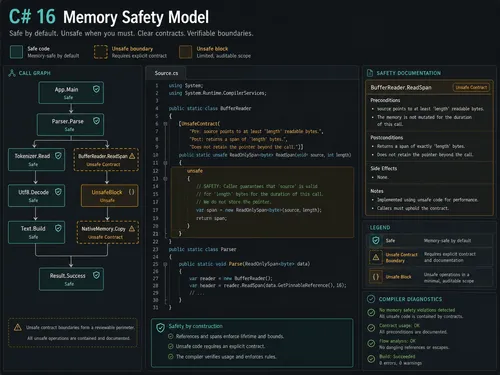Click the Unsafe boundary dashed swatch

(101, 52)
